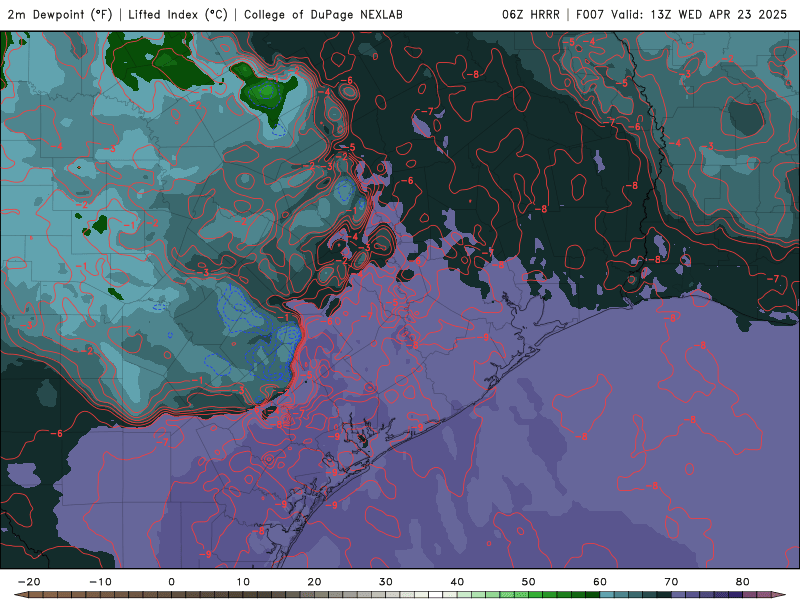Click the "College of DuPage NEXLAB" label
This screenshot has height=600, width=800.
click(323, 14)
